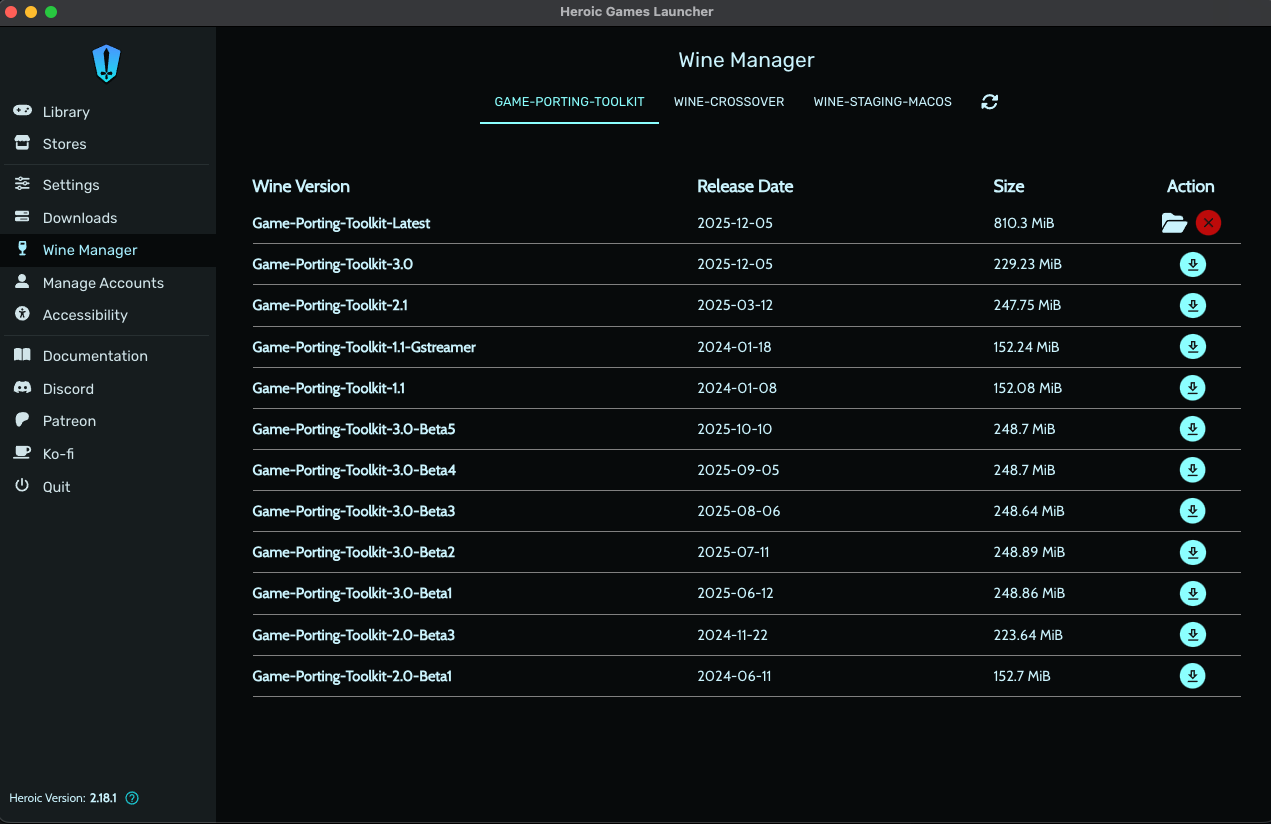Image resolution: width=1271 pixels, height=824 pixels.
Task: Click the Size column header
Action: point(1009,186)
